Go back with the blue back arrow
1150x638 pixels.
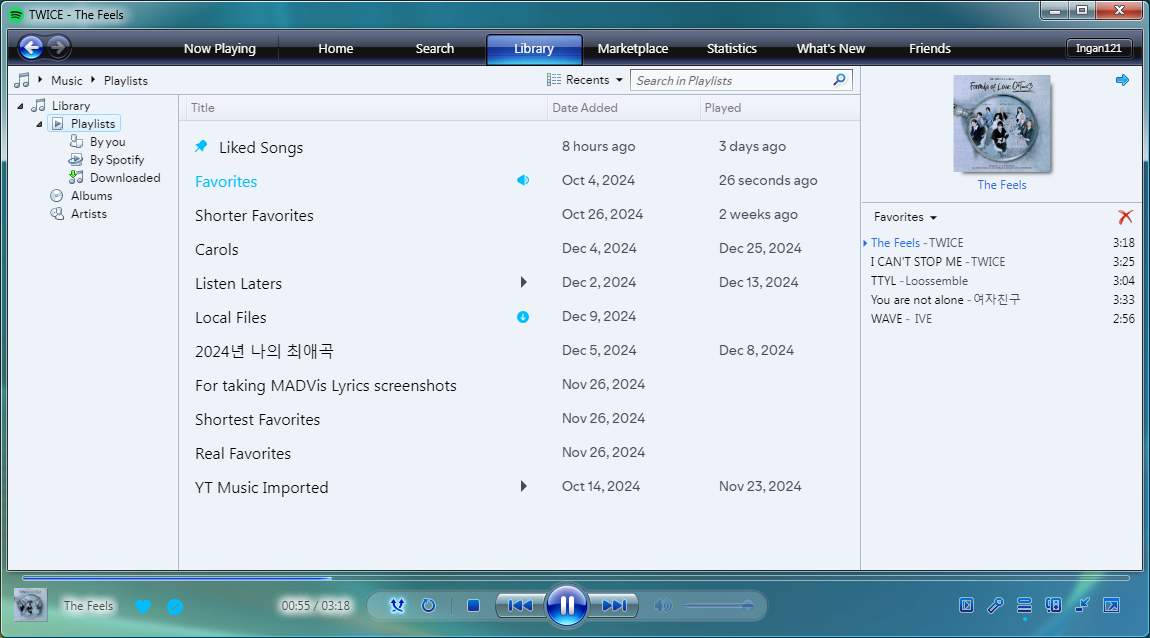tap(31, 48)
